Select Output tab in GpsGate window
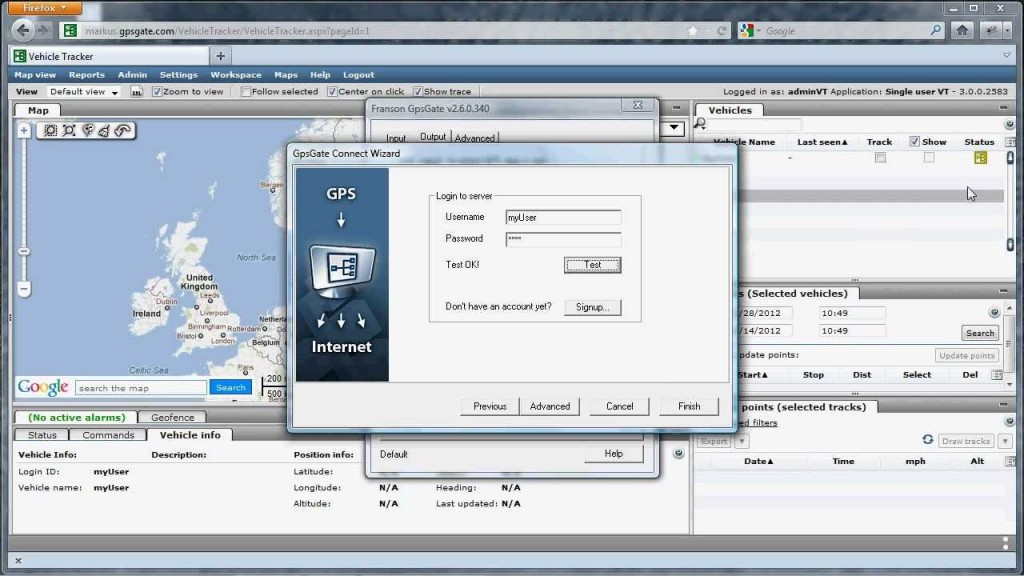 [x=432, y=136]
